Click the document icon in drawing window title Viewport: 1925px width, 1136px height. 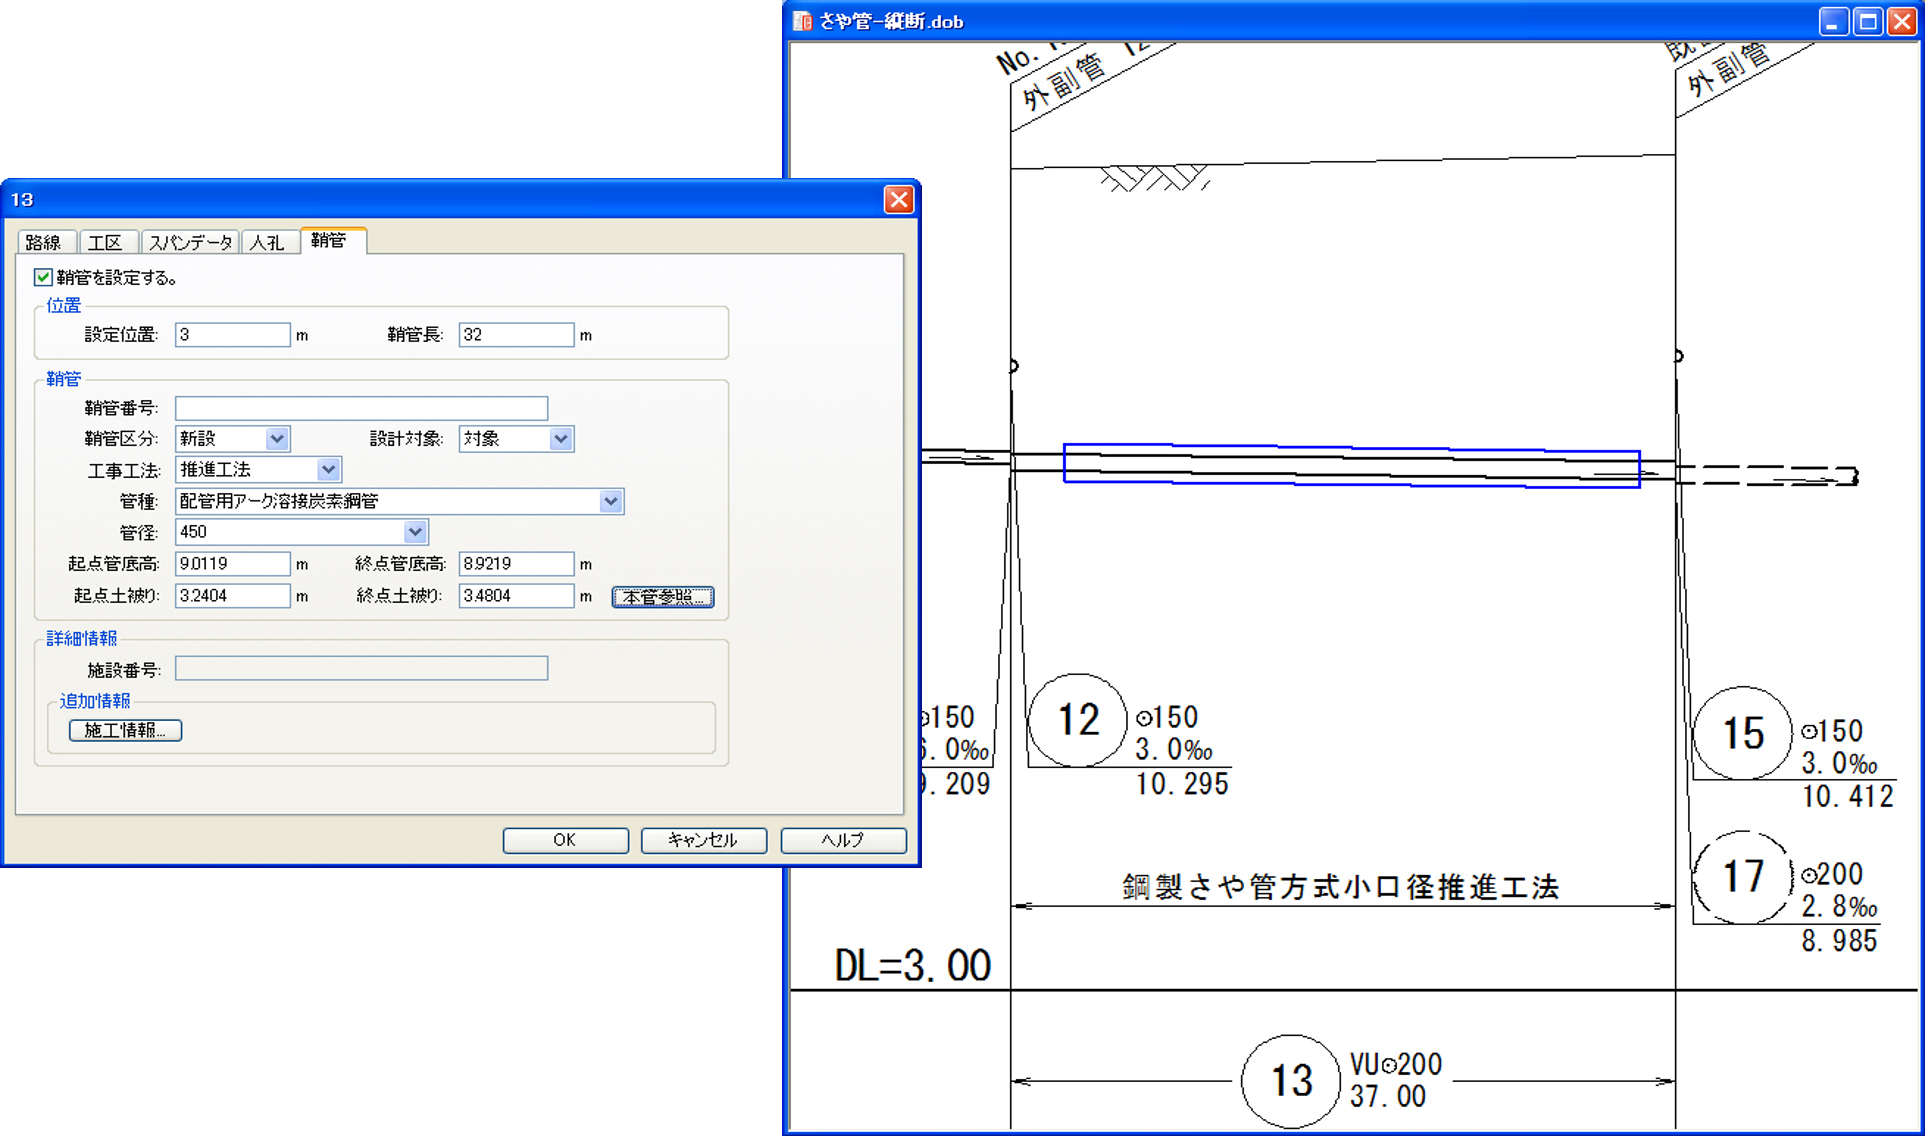(802, 21)
